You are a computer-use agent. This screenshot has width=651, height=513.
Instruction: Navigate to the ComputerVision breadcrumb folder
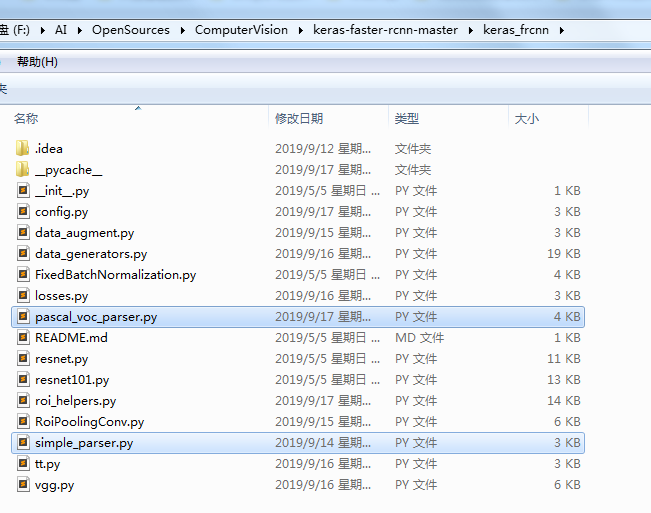tap(241, 30)
